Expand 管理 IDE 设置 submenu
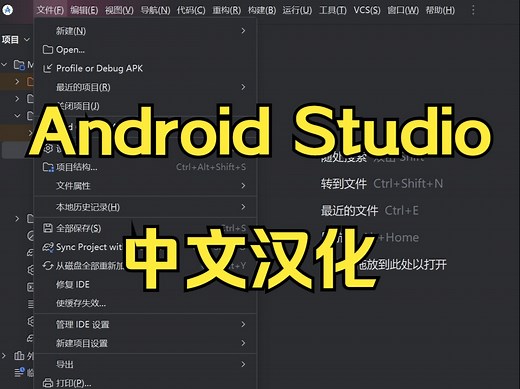This screenshot has width=520, height=389. point(145,324)
